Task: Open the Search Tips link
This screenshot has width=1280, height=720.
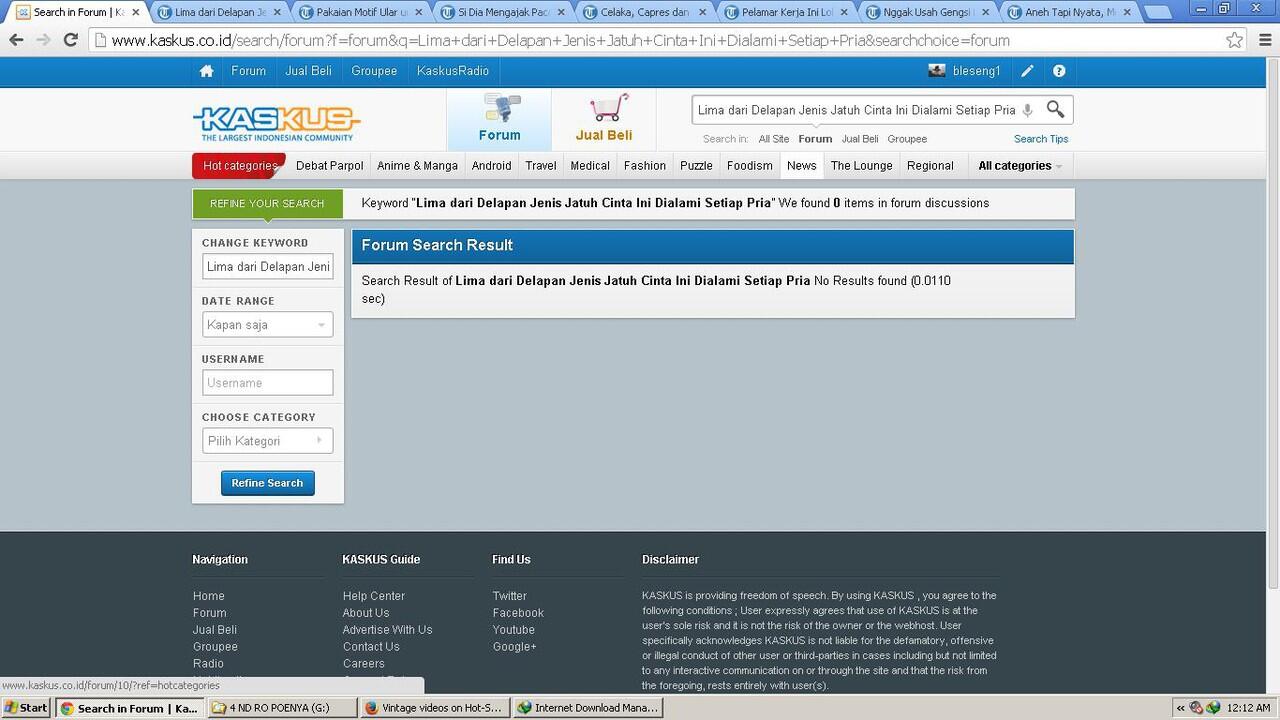Action: tap(1041, 139)
